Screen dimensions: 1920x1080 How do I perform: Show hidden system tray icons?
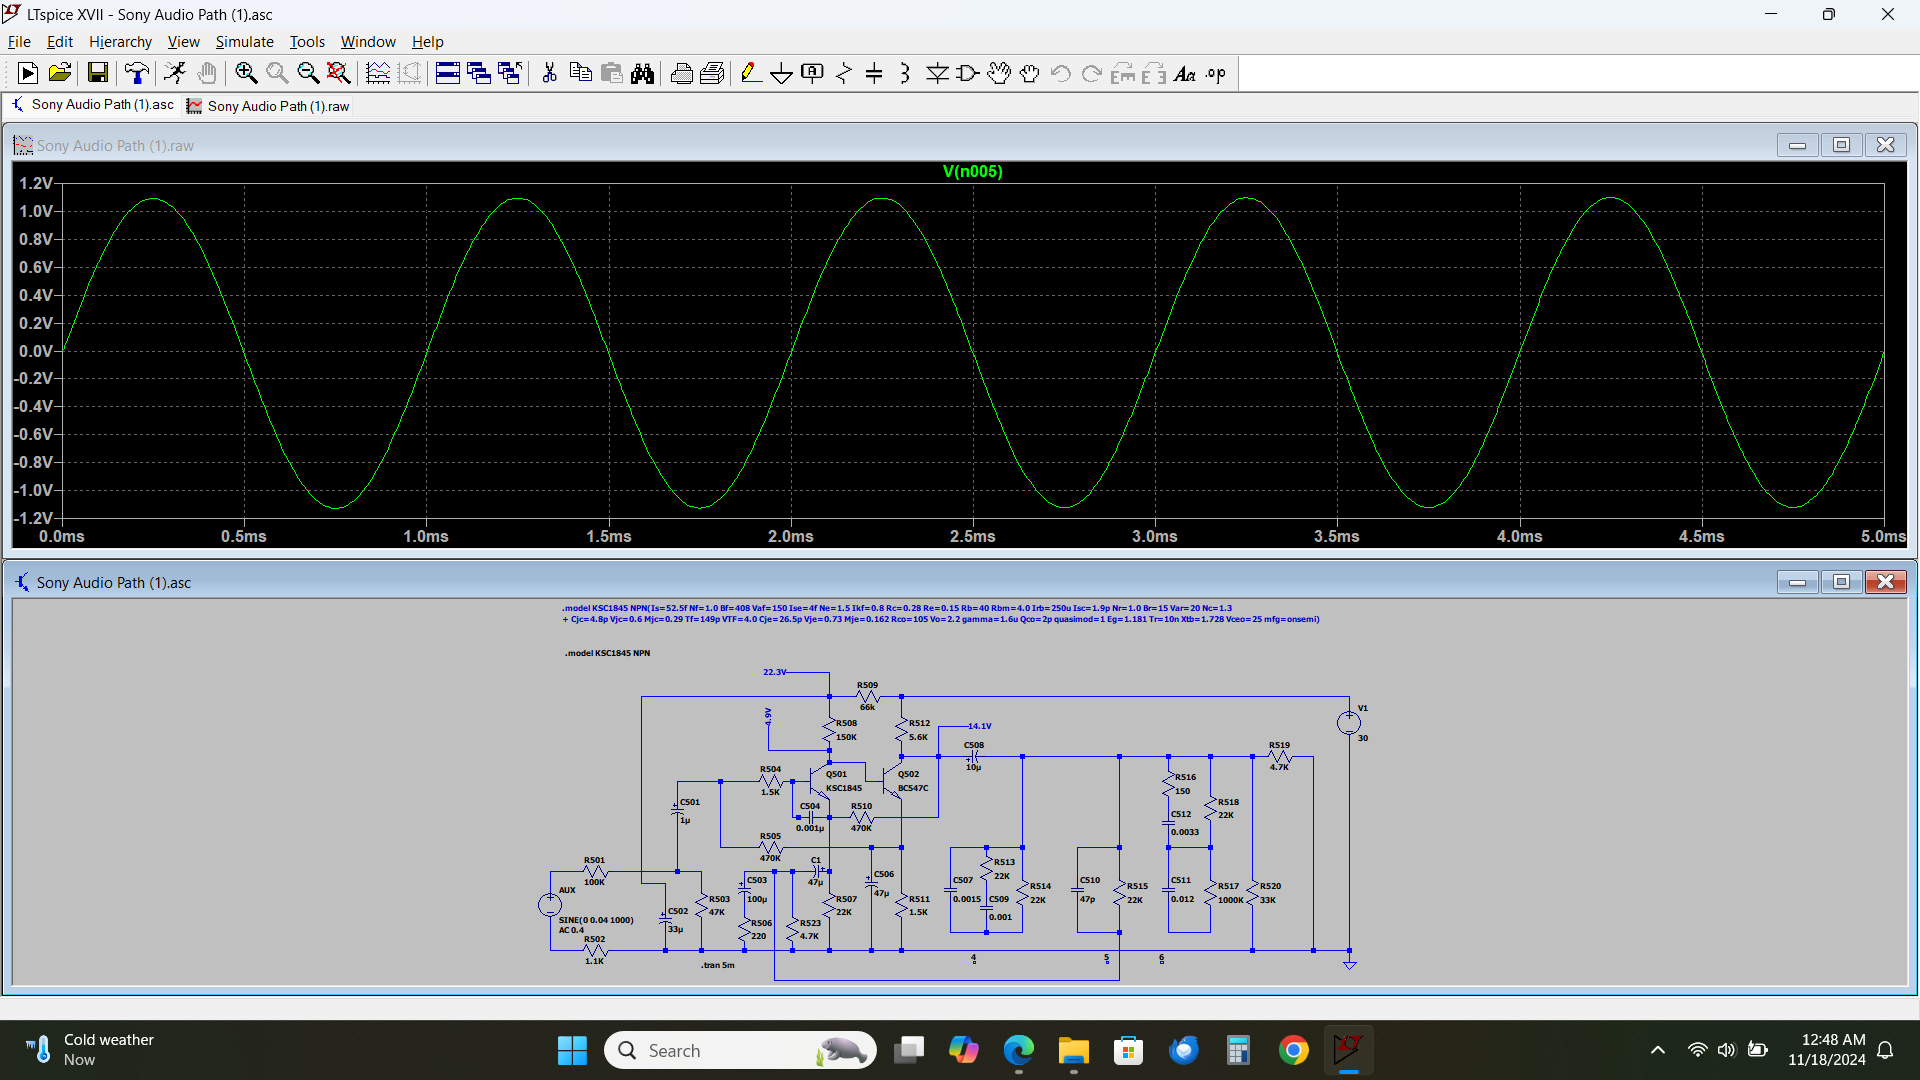coord(1658,1050)
